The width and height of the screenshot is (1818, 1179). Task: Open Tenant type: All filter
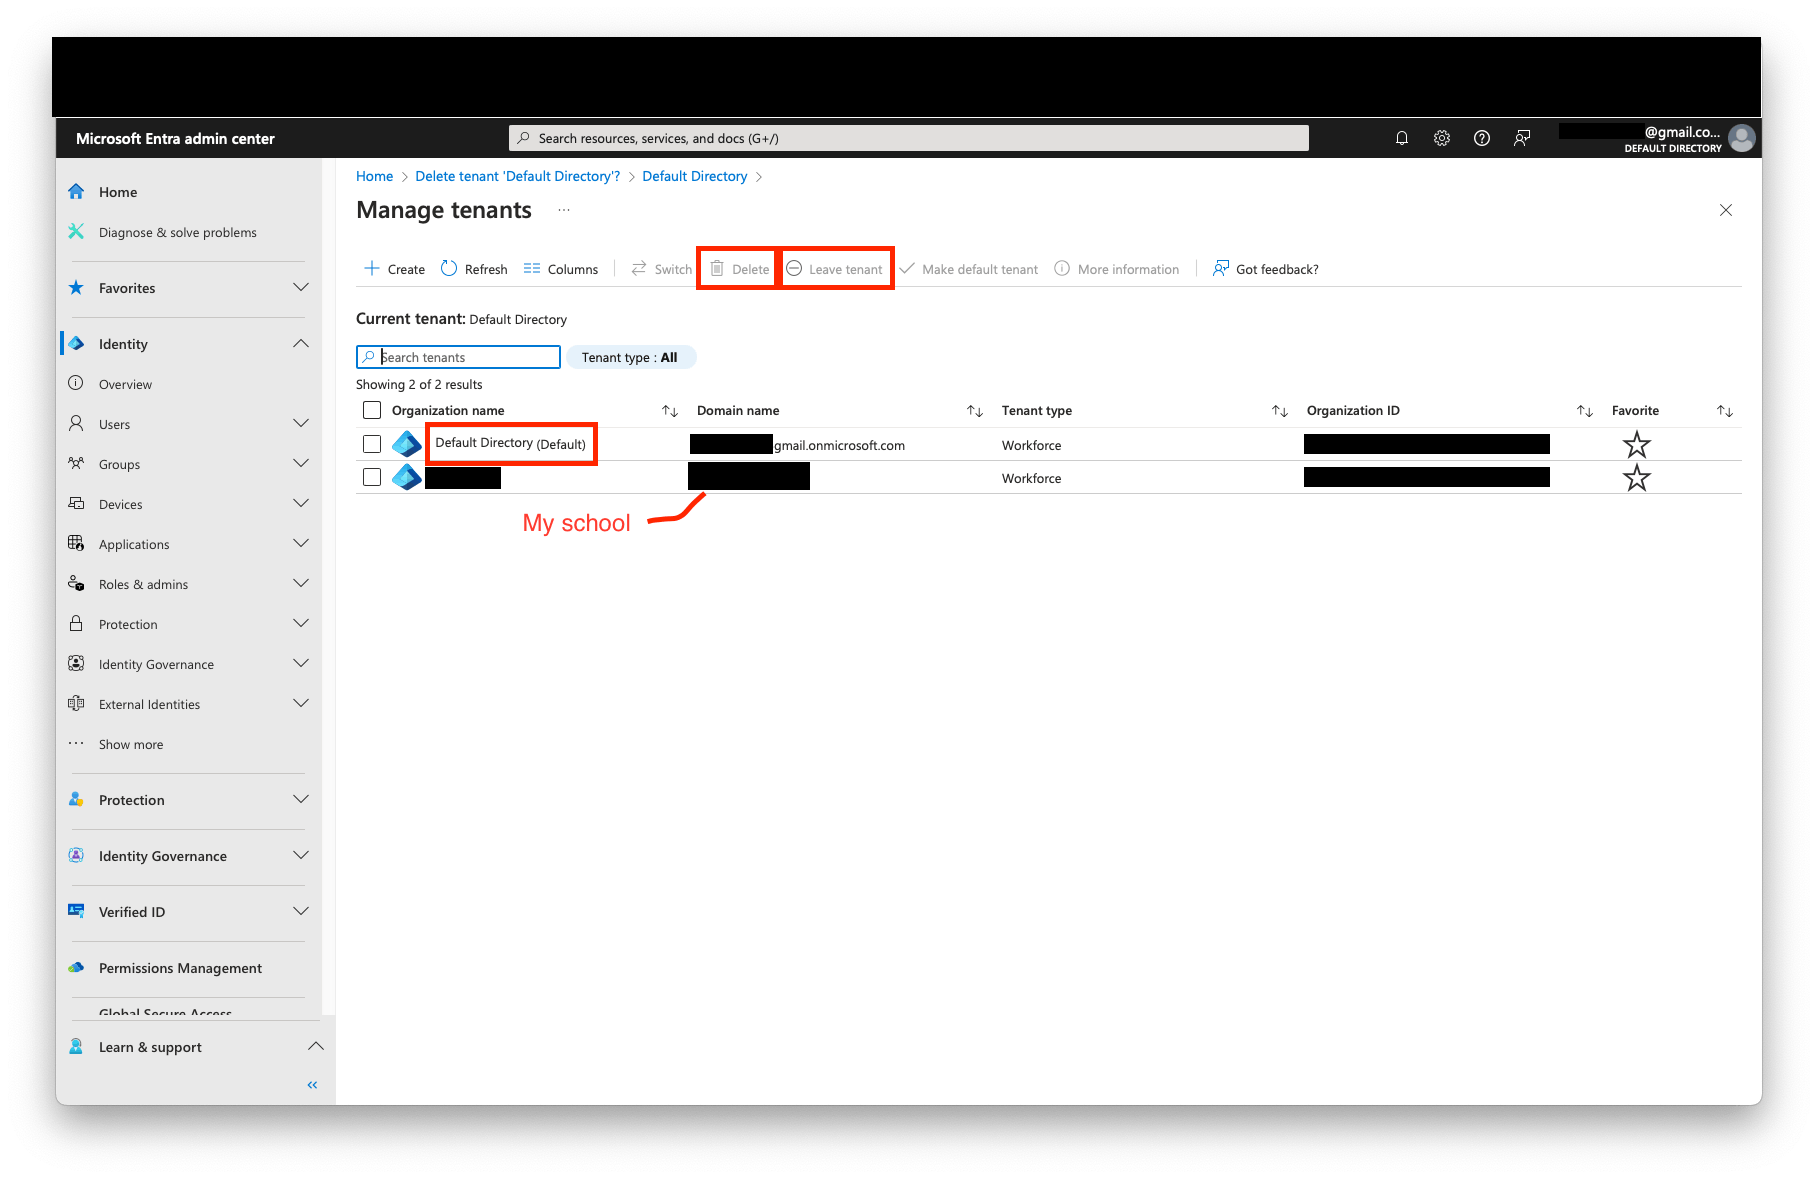pos(631,357)
